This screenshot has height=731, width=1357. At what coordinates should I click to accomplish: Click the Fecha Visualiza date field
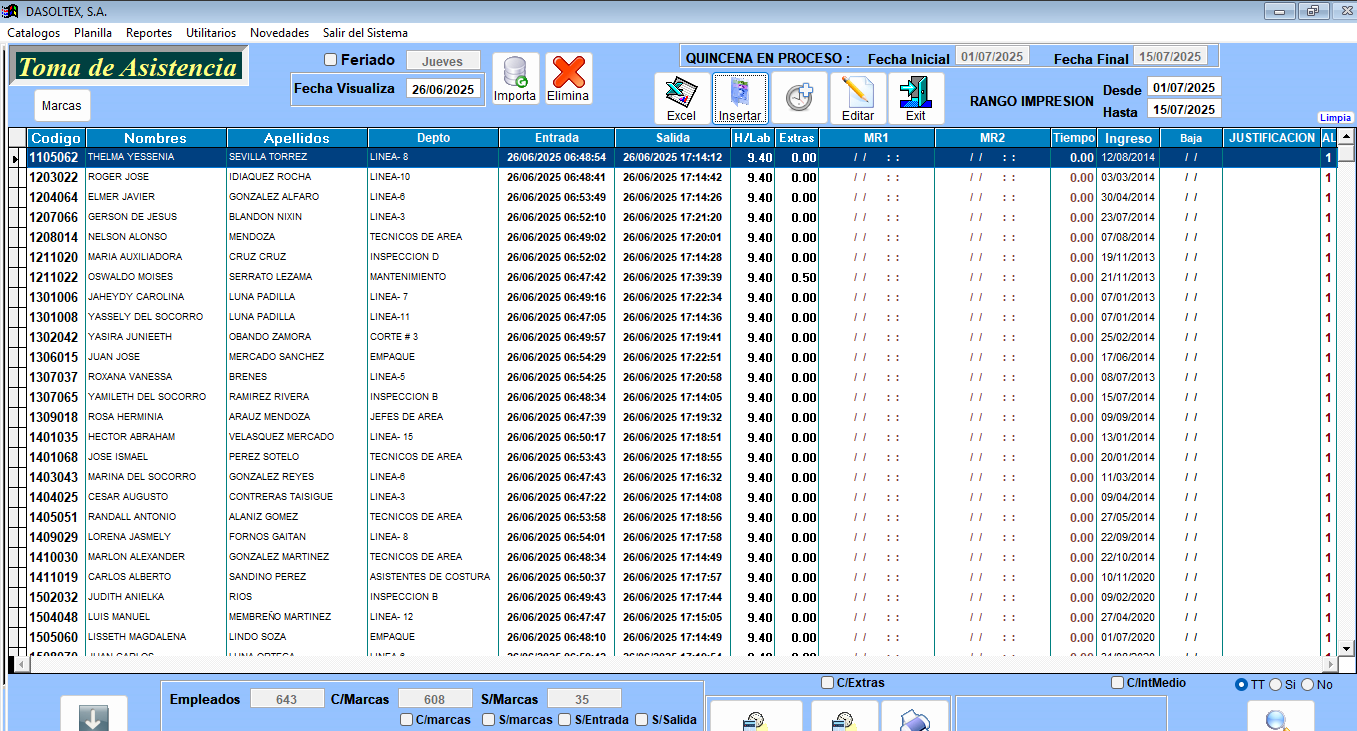pyautogui.click(x=443, y=89)
